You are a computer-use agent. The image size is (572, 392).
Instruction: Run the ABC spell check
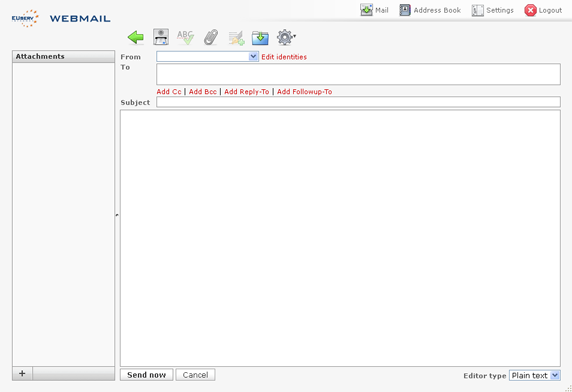click(185, 37)
